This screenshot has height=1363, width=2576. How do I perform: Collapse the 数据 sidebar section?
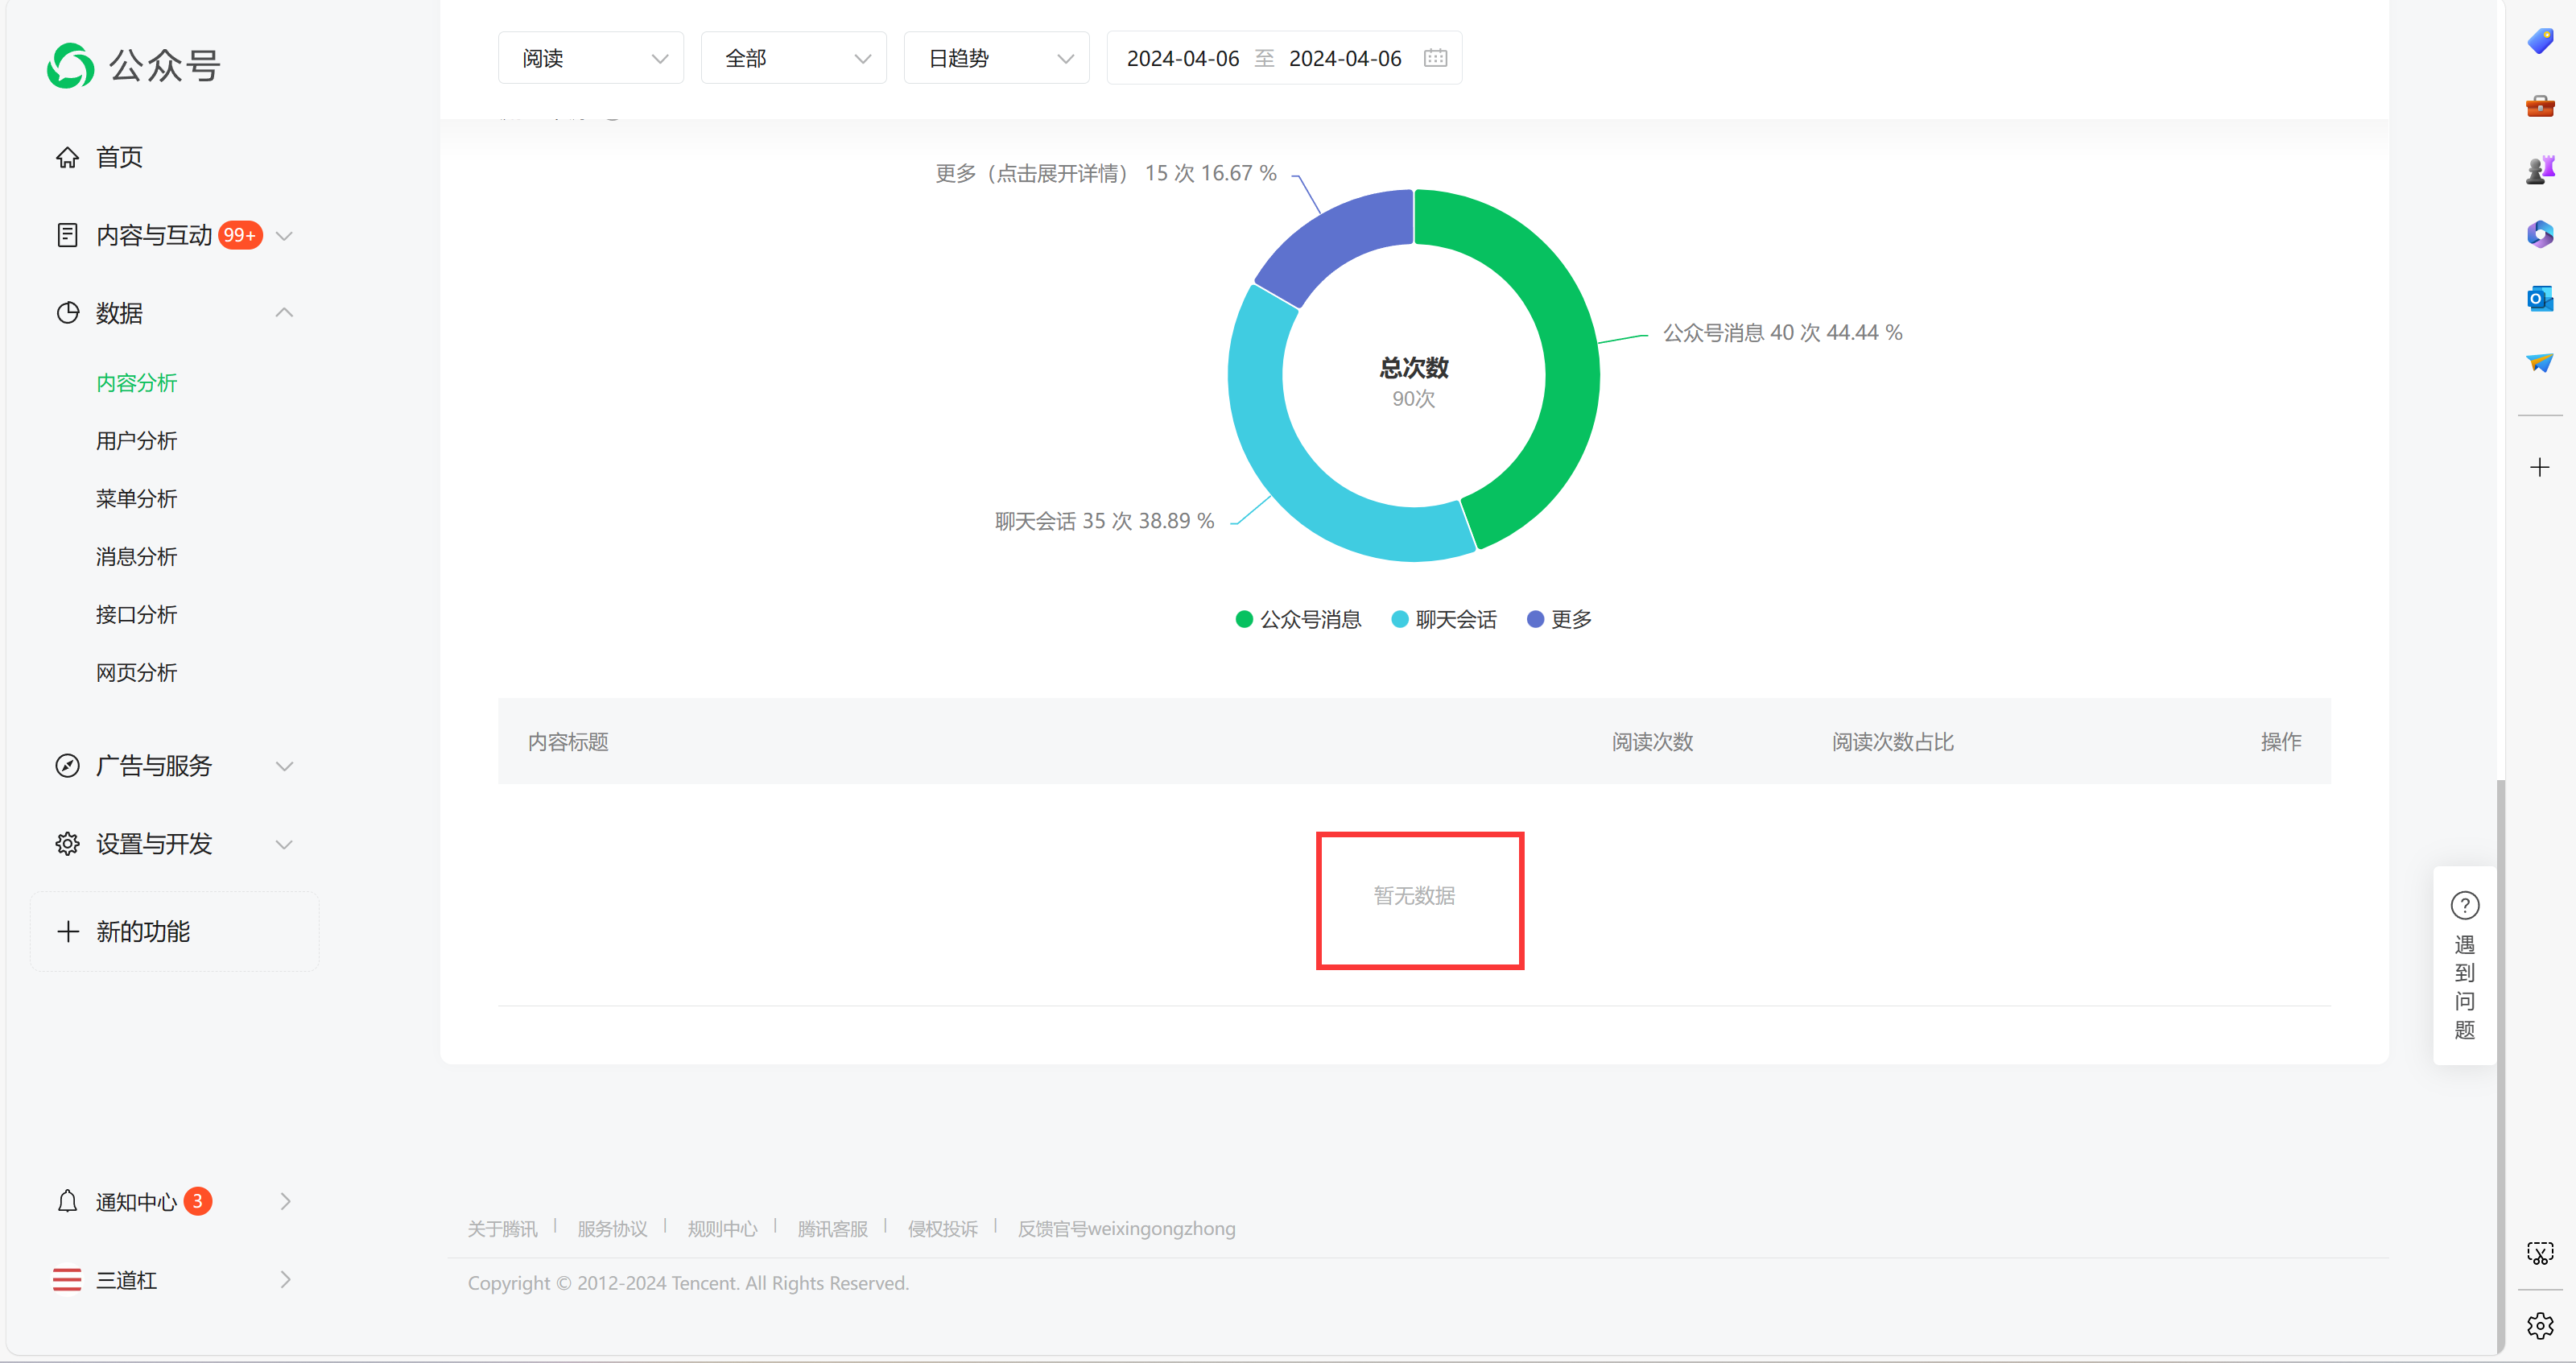284,313
